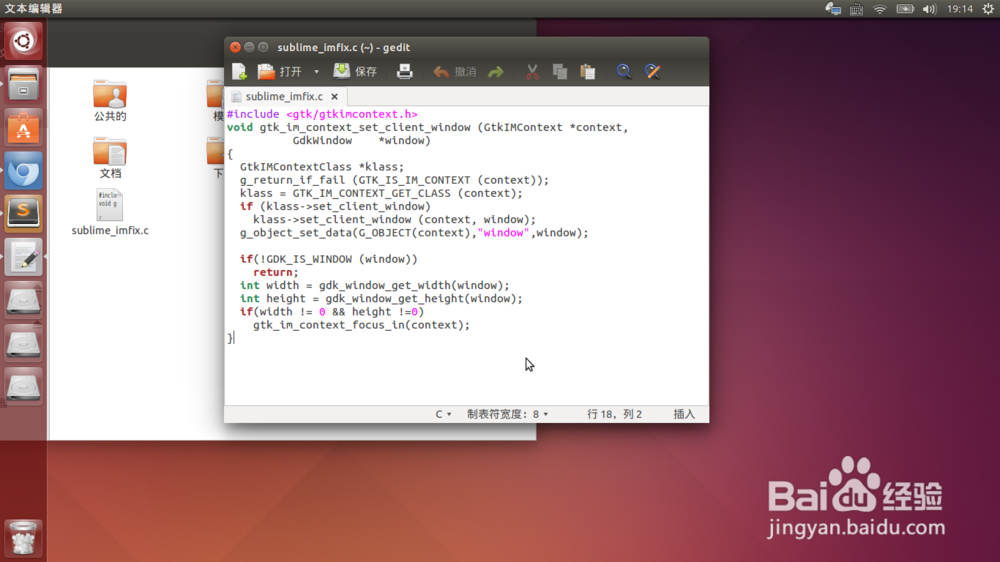Open the 19:14 clock menu
The height and width of the screenshot is (562, 1000).
point(960,9)
